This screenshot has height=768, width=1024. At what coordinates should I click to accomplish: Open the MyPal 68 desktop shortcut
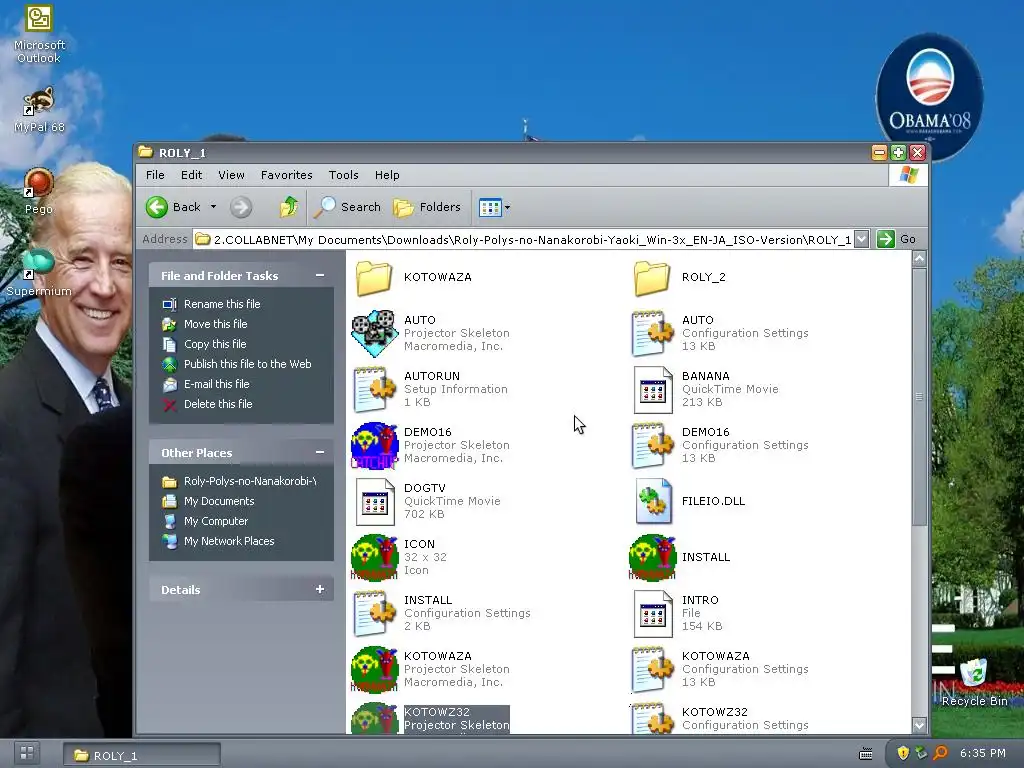click(x=39, y=110)
